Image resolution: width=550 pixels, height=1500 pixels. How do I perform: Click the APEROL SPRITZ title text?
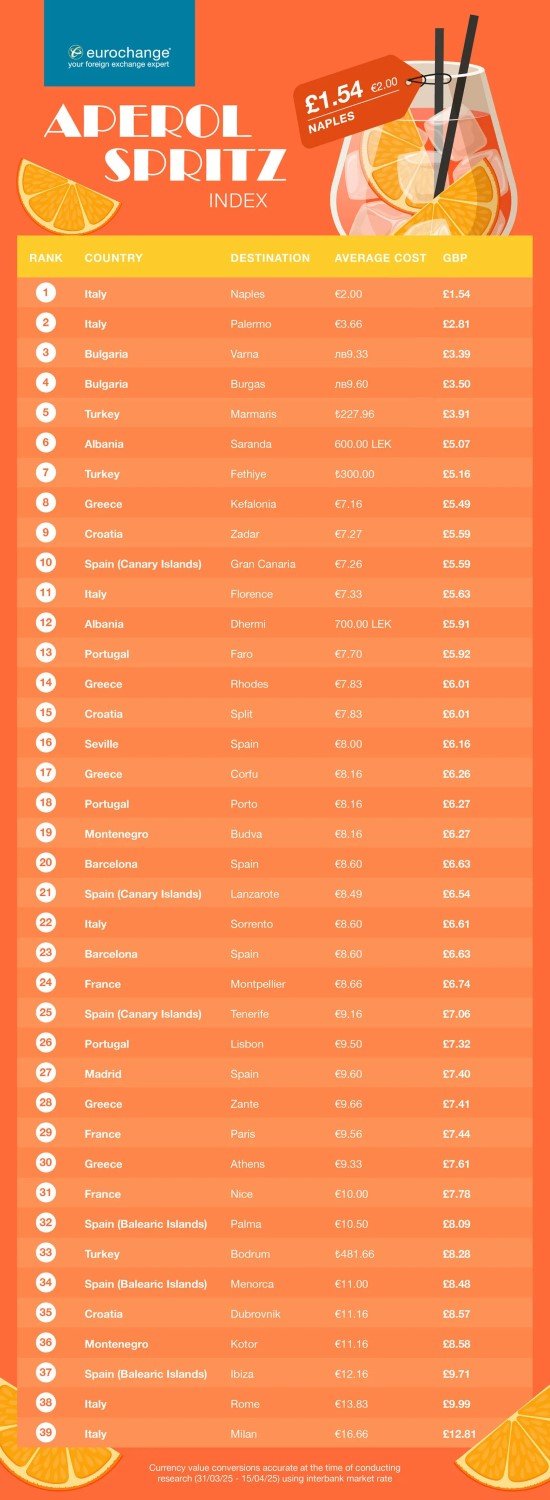pyautogui.click(x=166, y=143)
